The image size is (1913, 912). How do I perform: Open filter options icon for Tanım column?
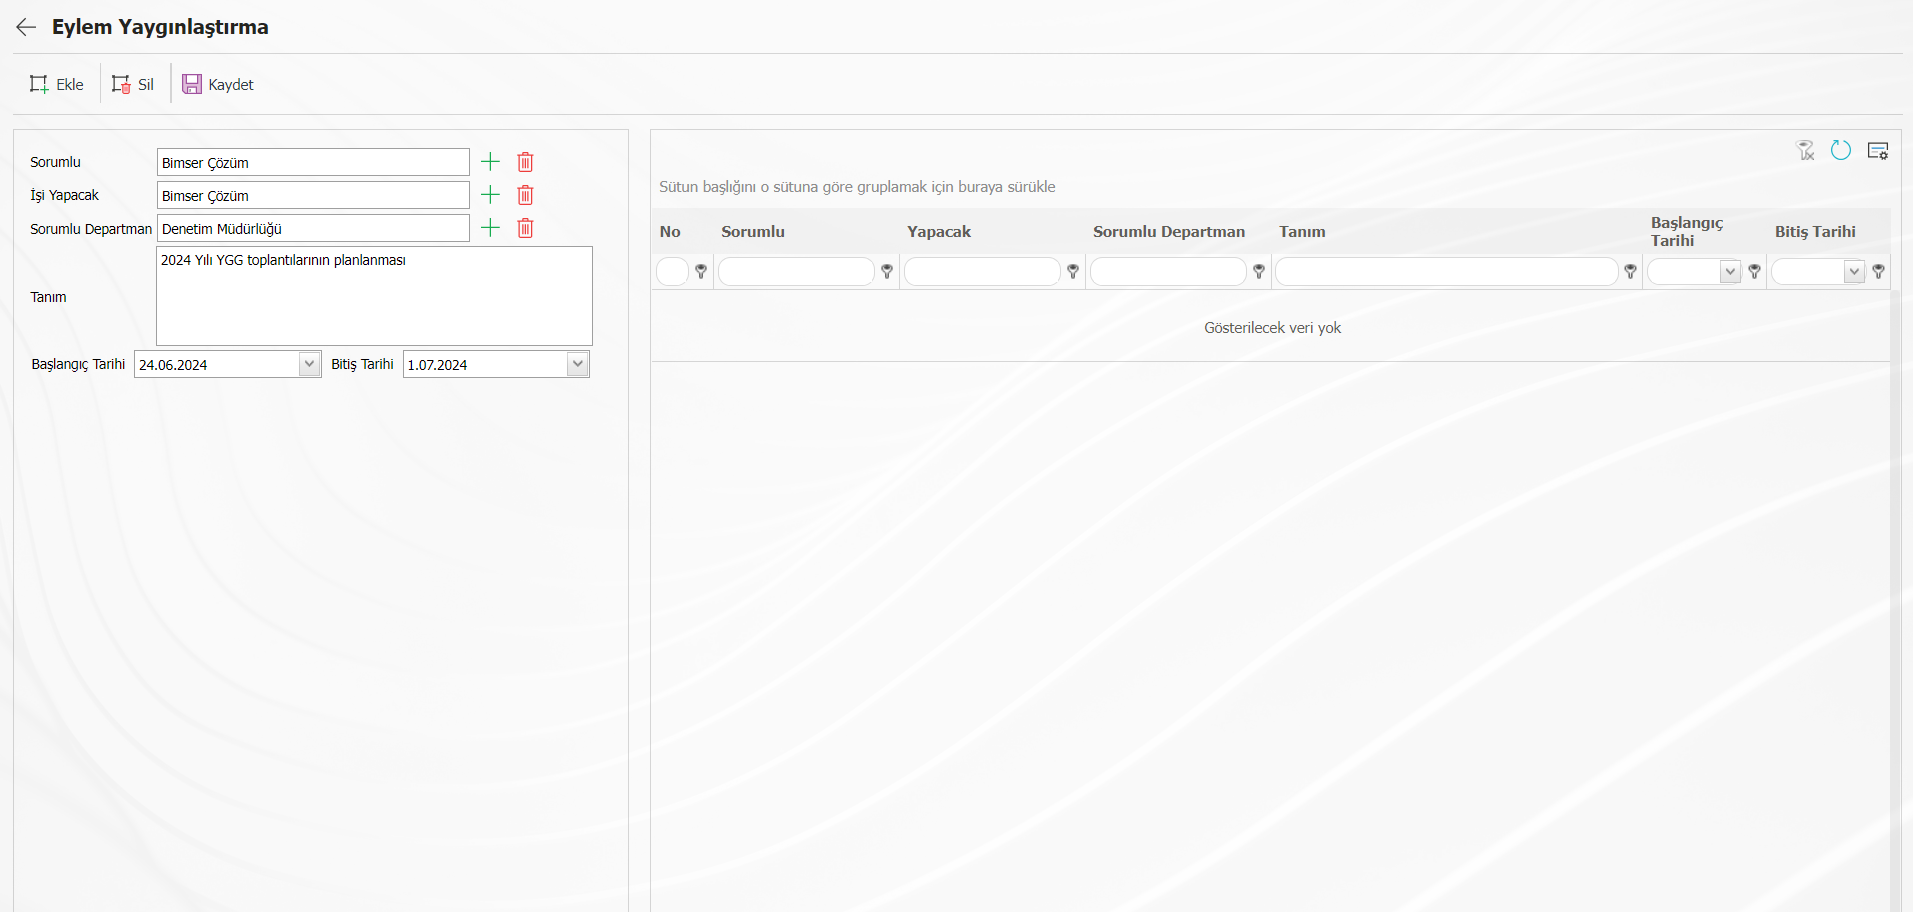(x=1631, y=271)
